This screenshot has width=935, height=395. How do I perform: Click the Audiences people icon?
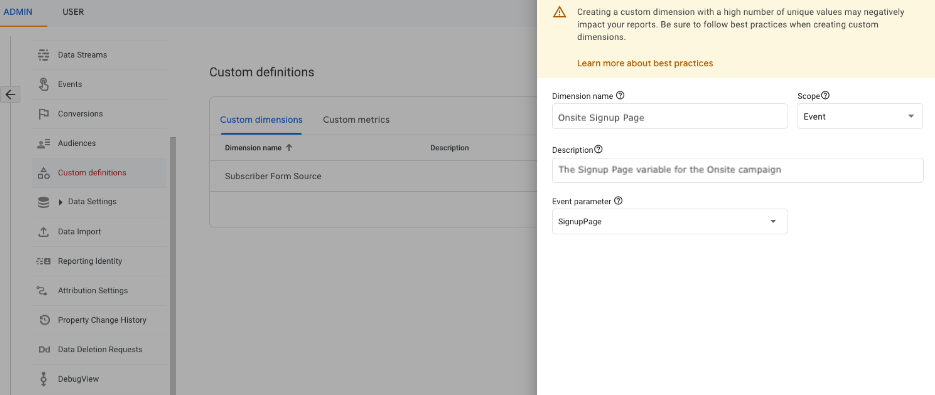click(43, 143)
